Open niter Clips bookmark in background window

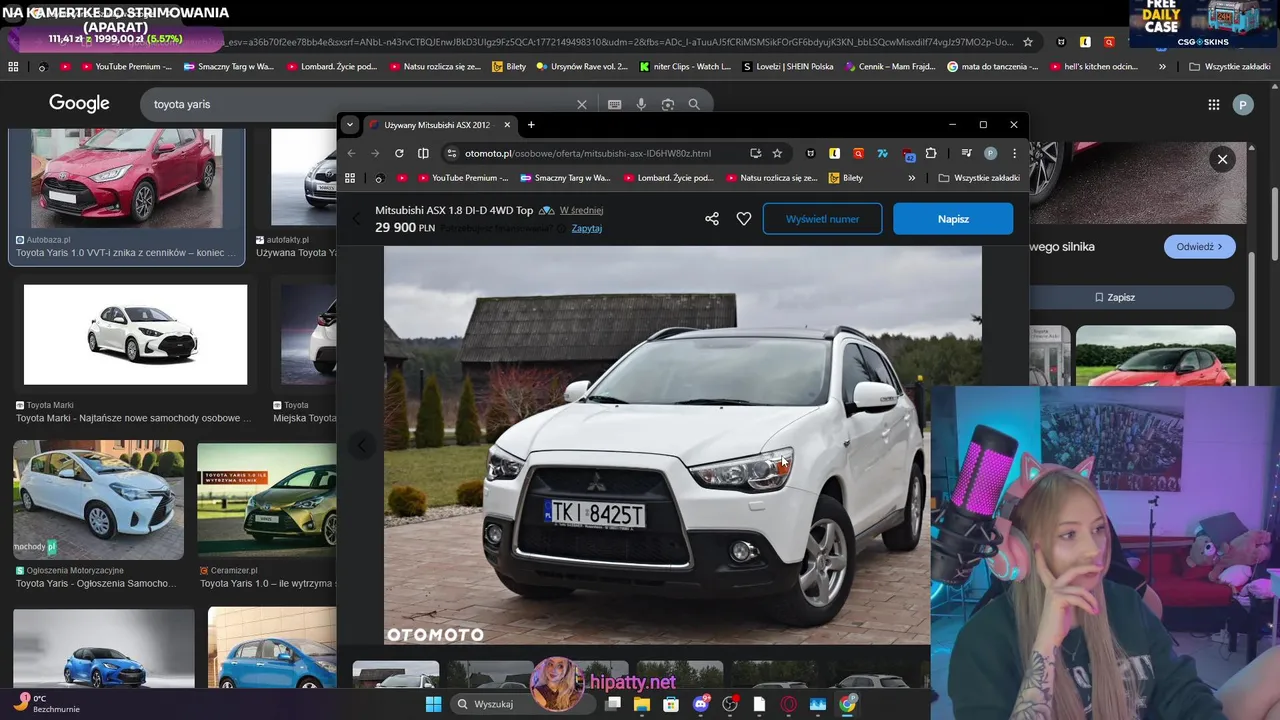(684, 66)
